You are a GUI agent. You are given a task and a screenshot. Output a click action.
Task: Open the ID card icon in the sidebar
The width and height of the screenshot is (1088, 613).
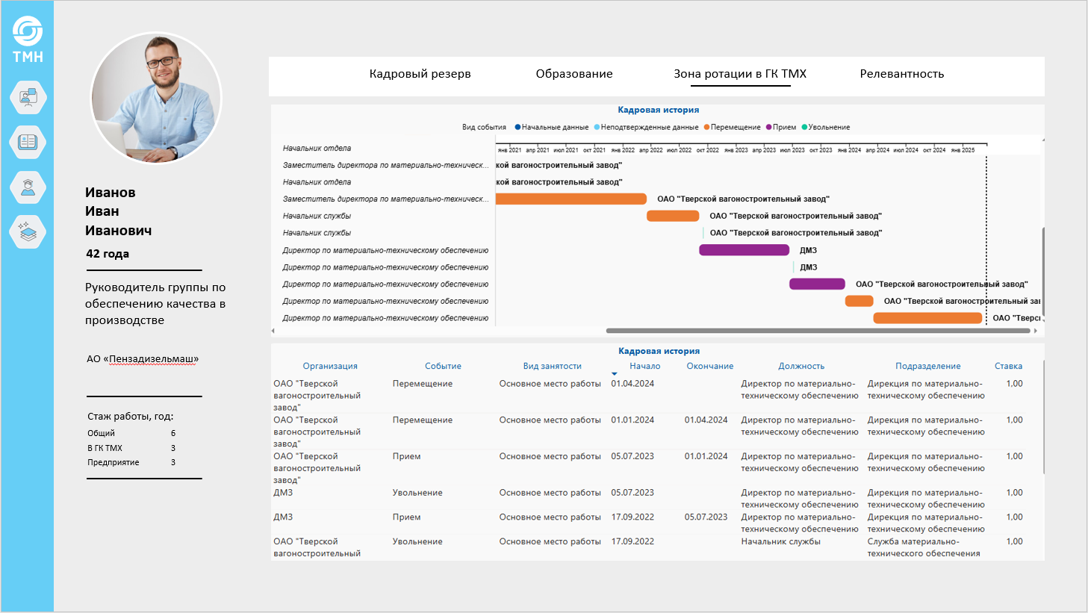click(x=28, y=142)
